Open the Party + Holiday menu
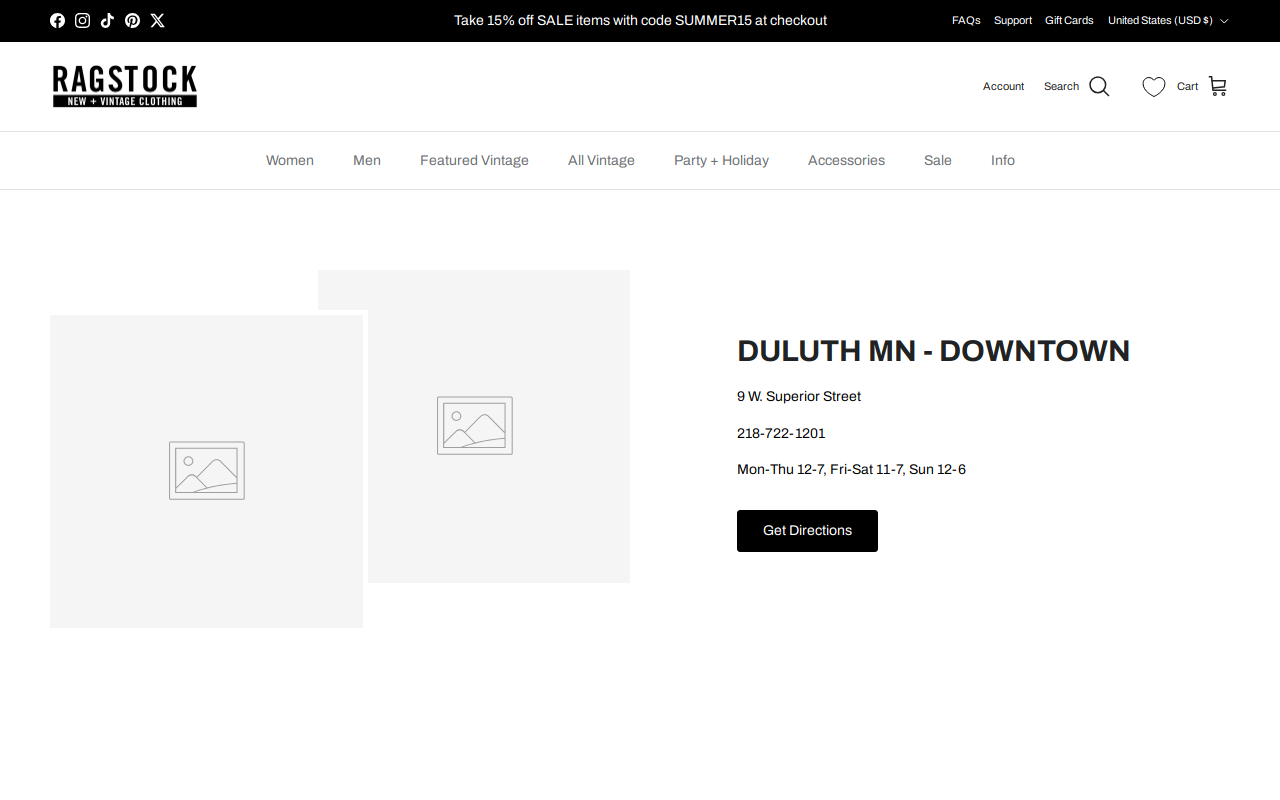 point(721,160)
